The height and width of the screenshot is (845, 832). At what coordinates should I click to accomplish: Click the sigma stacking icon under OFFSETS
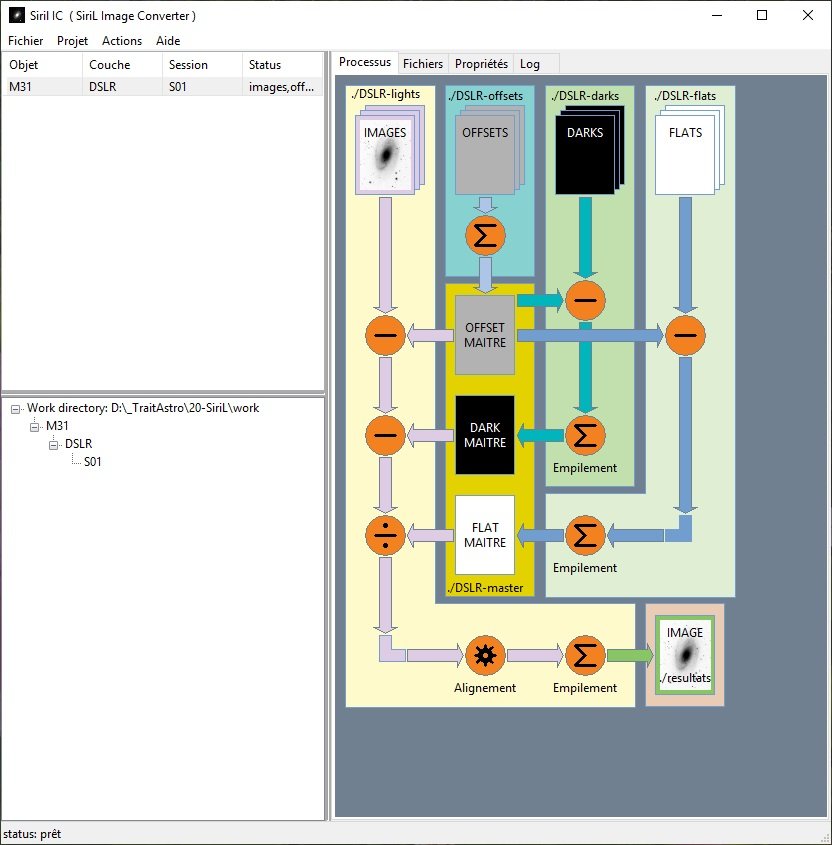pos(485,236)
